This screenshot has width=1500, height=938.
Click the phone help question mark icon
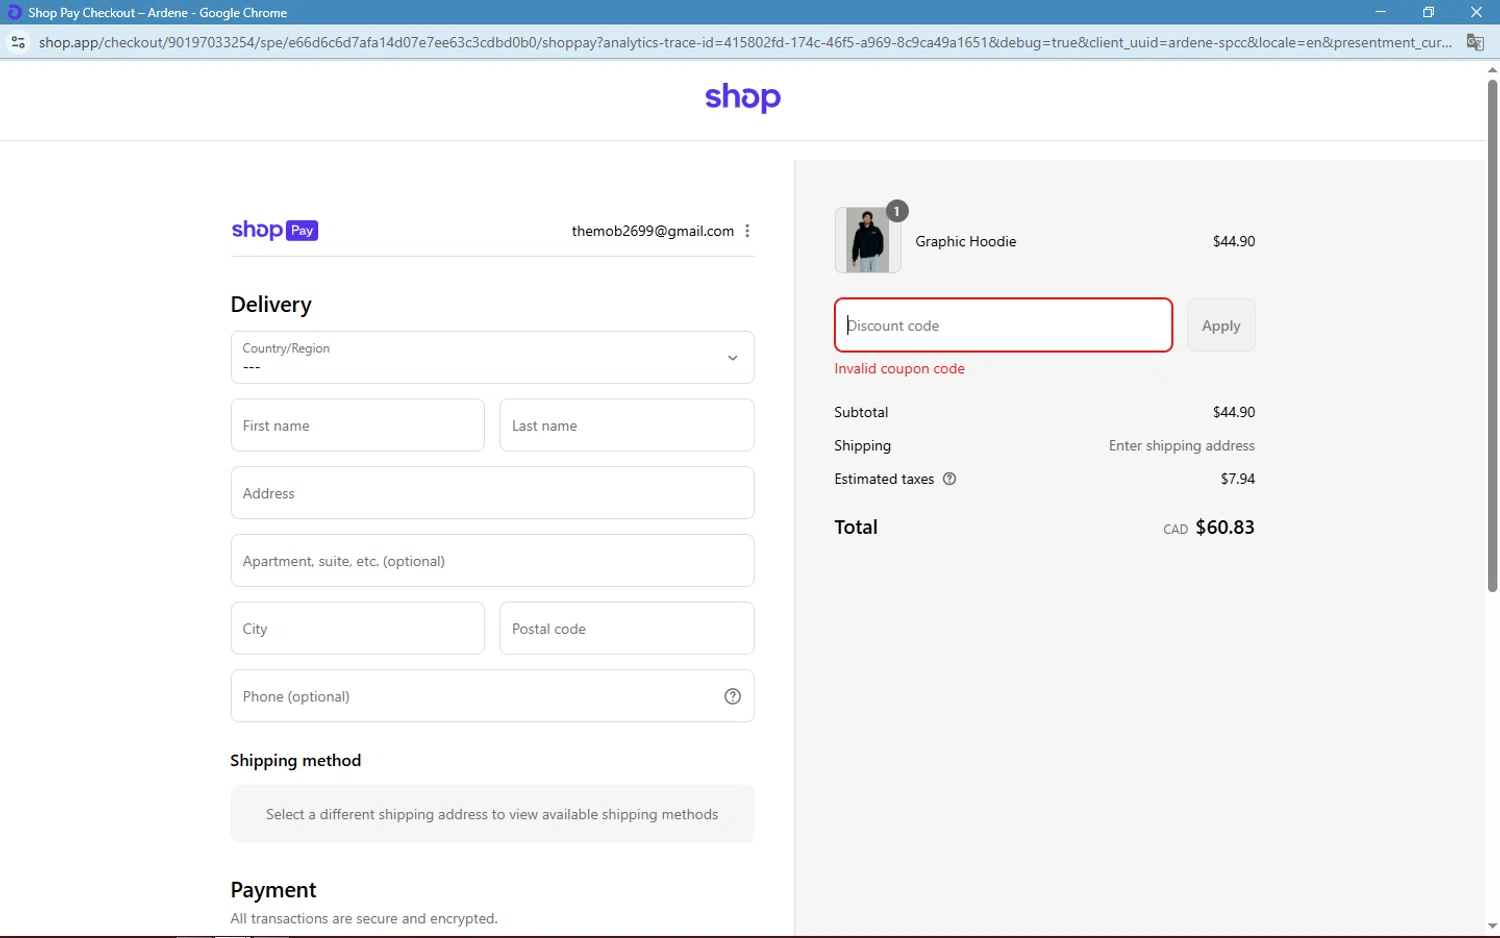(732, 696)
